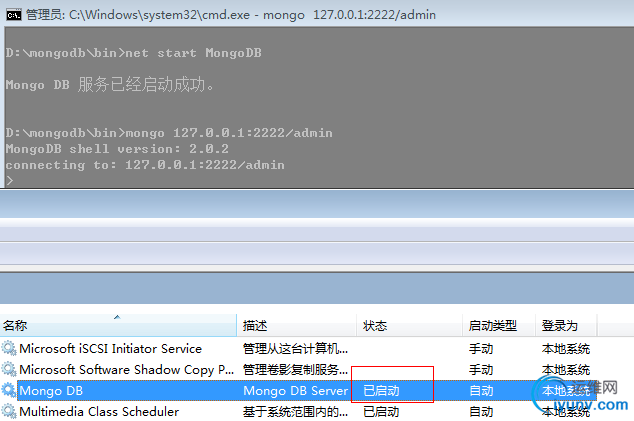634x421 pixels.
Task: Click the 'MongoDB shell version: 2.0.2' line
Action: pyautogui.click(x=117, y=149)
